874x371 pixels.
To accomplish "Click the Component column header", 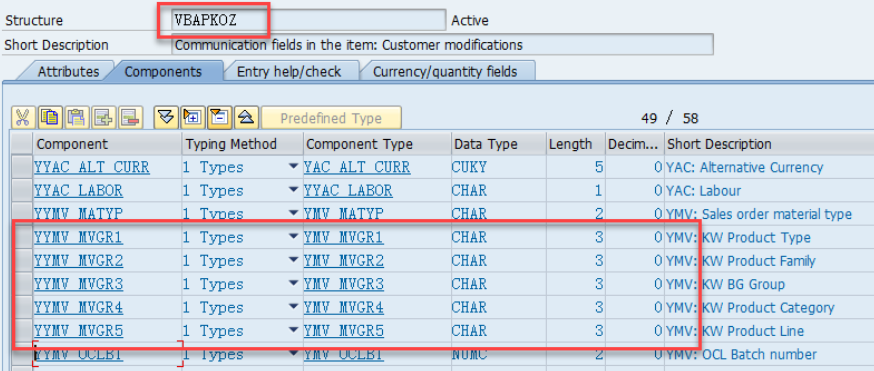I will coord(107,144).
